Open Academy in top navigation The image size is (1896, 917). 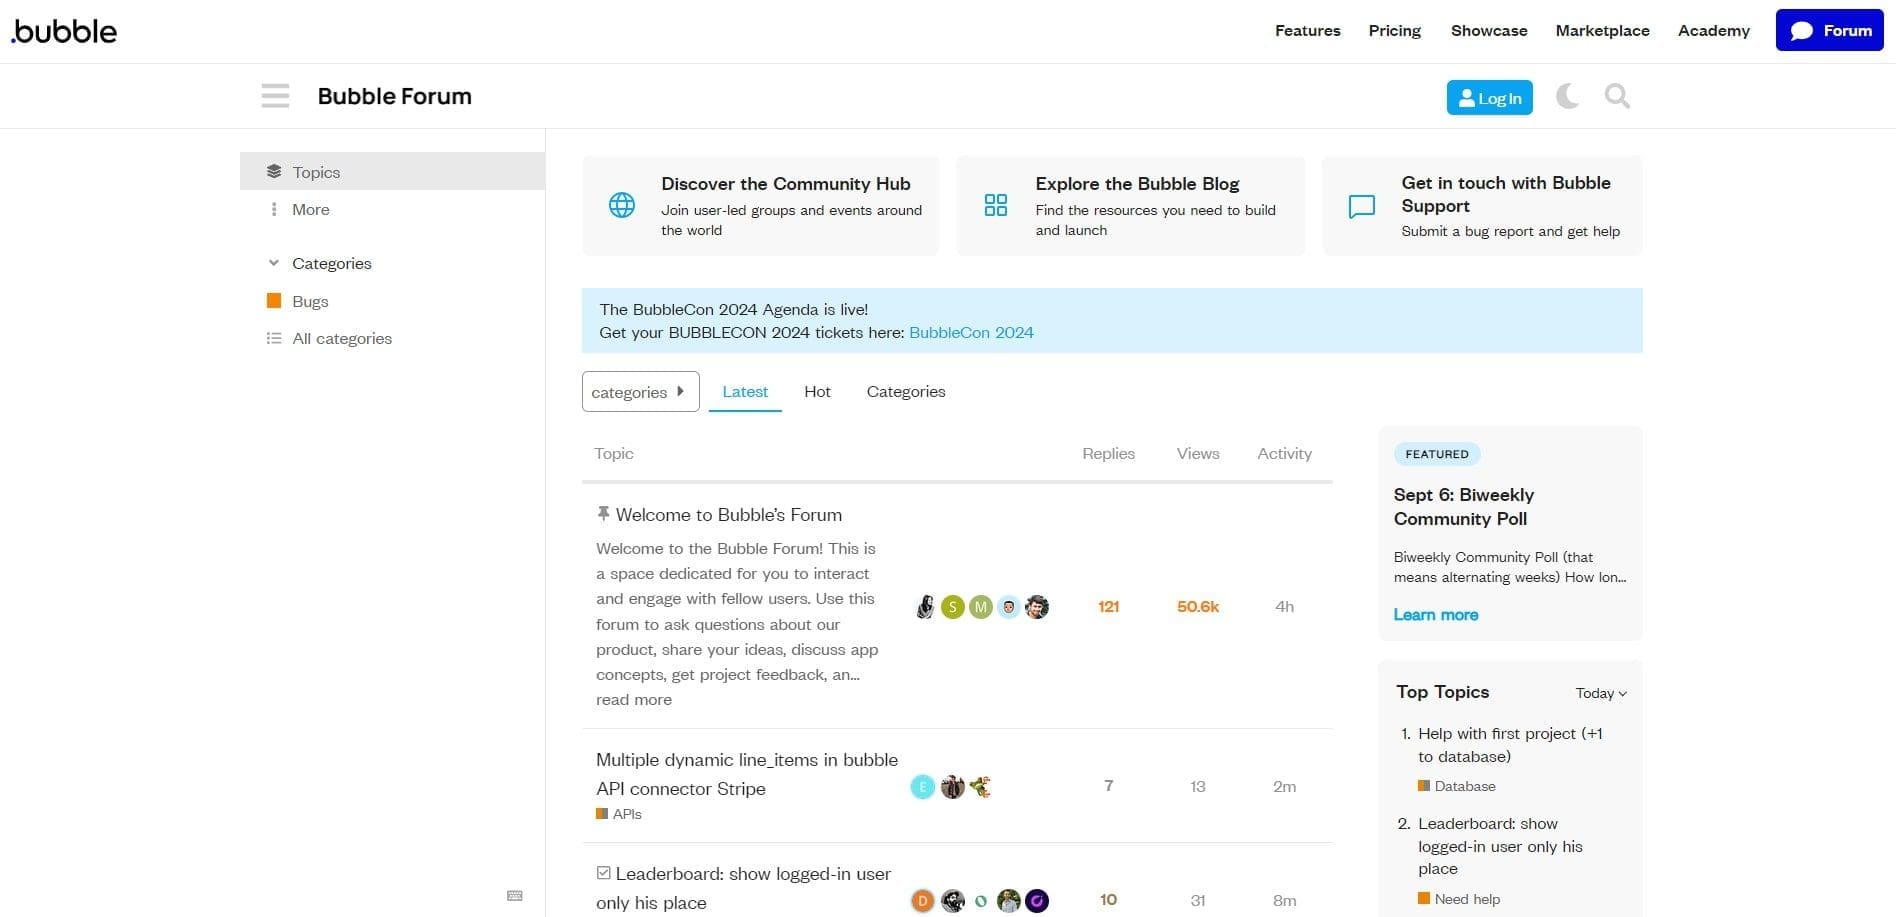(1714, 31)
